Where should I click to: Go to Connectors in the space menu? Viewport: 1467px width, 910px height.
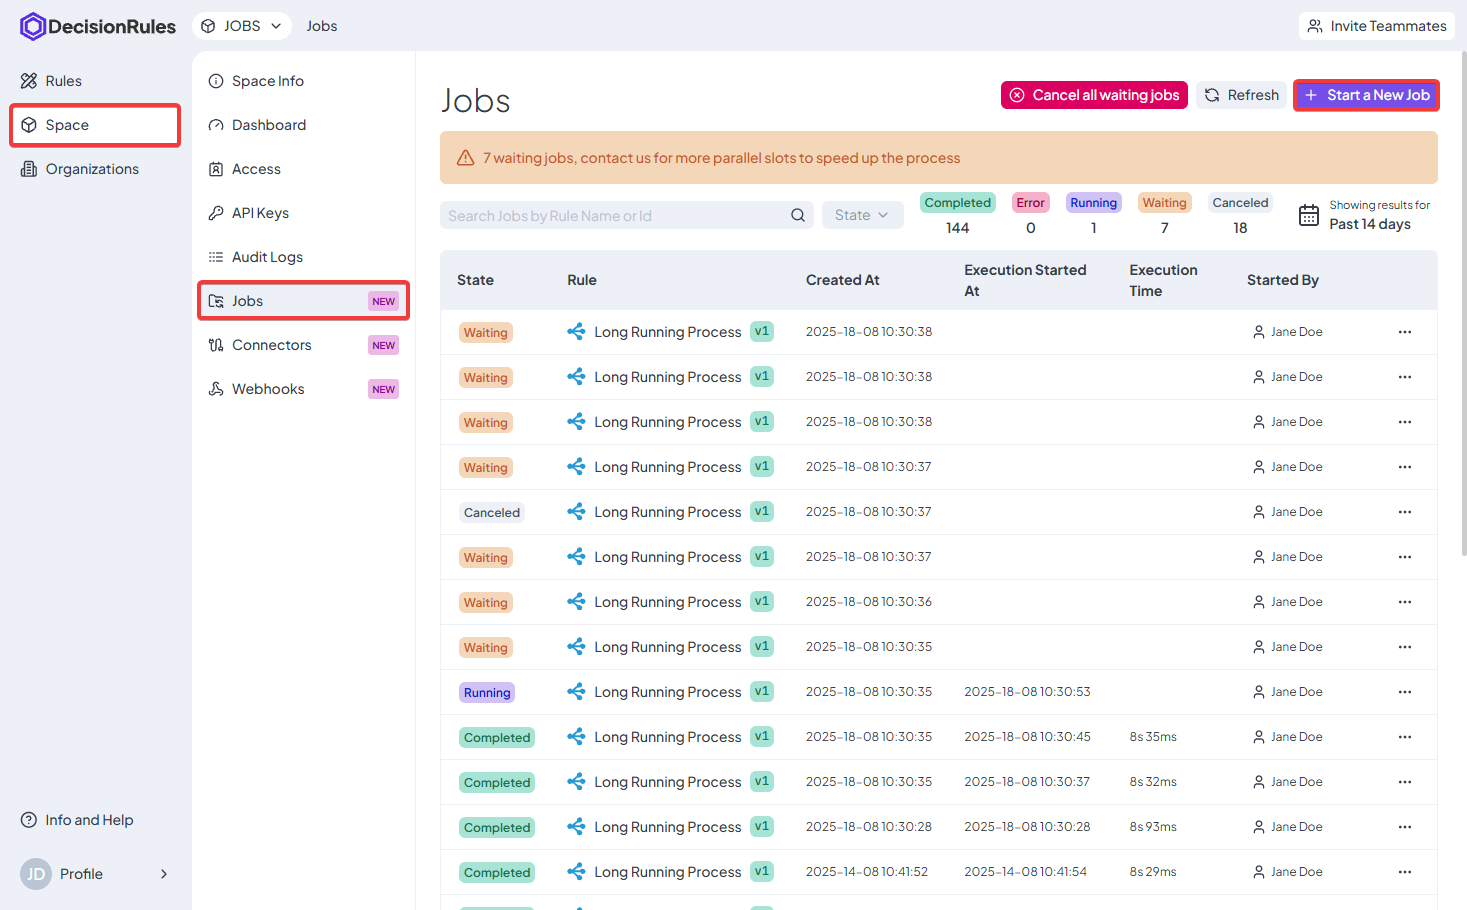[271, 345]
